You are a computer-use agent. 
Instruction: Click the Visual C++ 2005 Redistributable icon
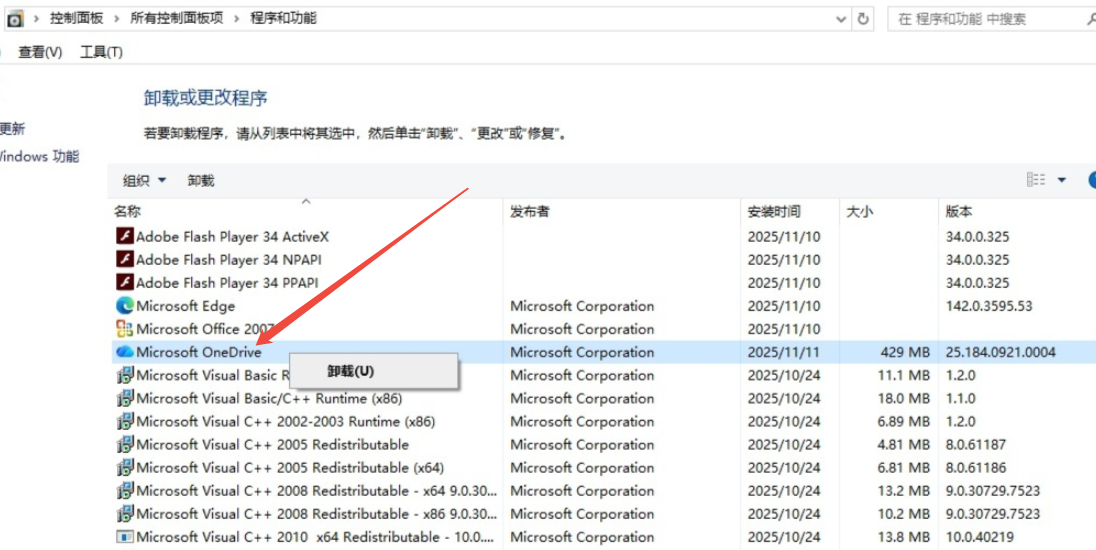125,445
